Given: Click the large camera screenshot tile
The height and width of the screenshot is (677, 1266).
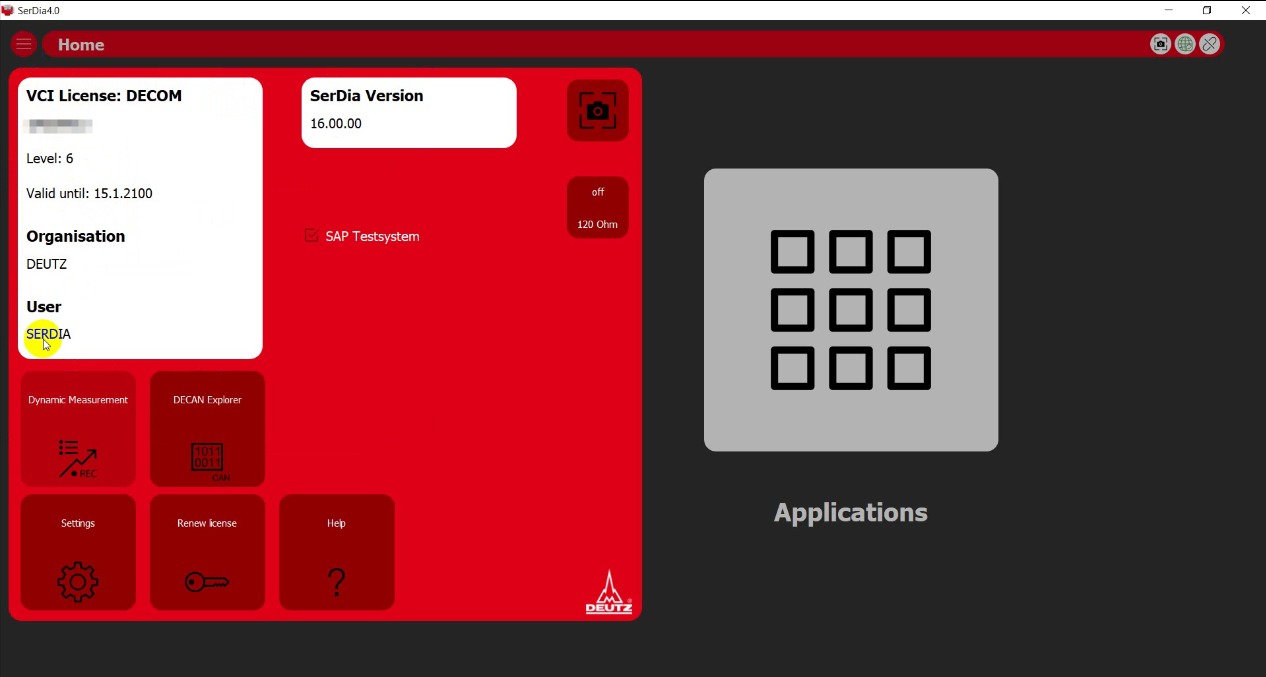Looking at the screenshot, I should [598, 110].
